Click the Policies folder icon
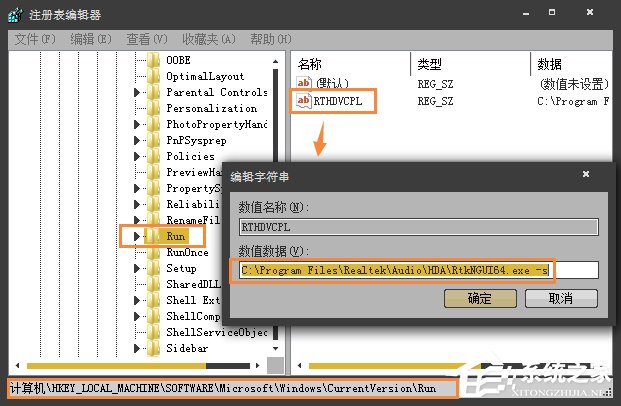This screenshot has height=406, width=621. coord(153,156)
